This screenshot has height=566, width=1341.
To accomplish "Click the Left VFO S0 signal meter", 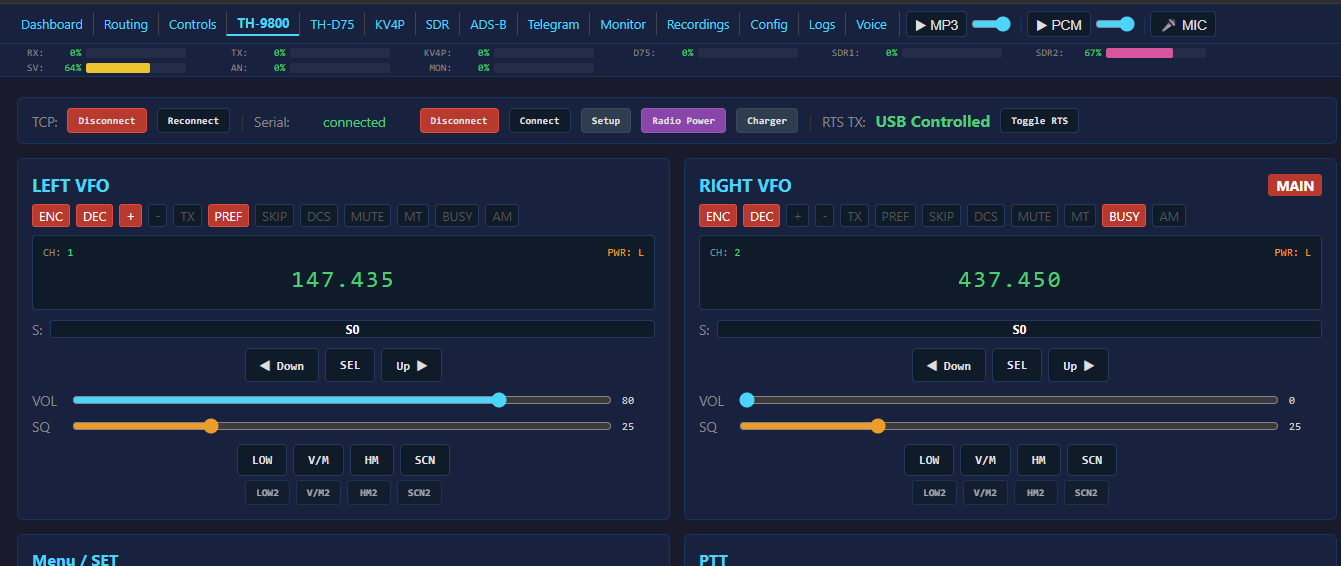I will click(x=352, y=329).
